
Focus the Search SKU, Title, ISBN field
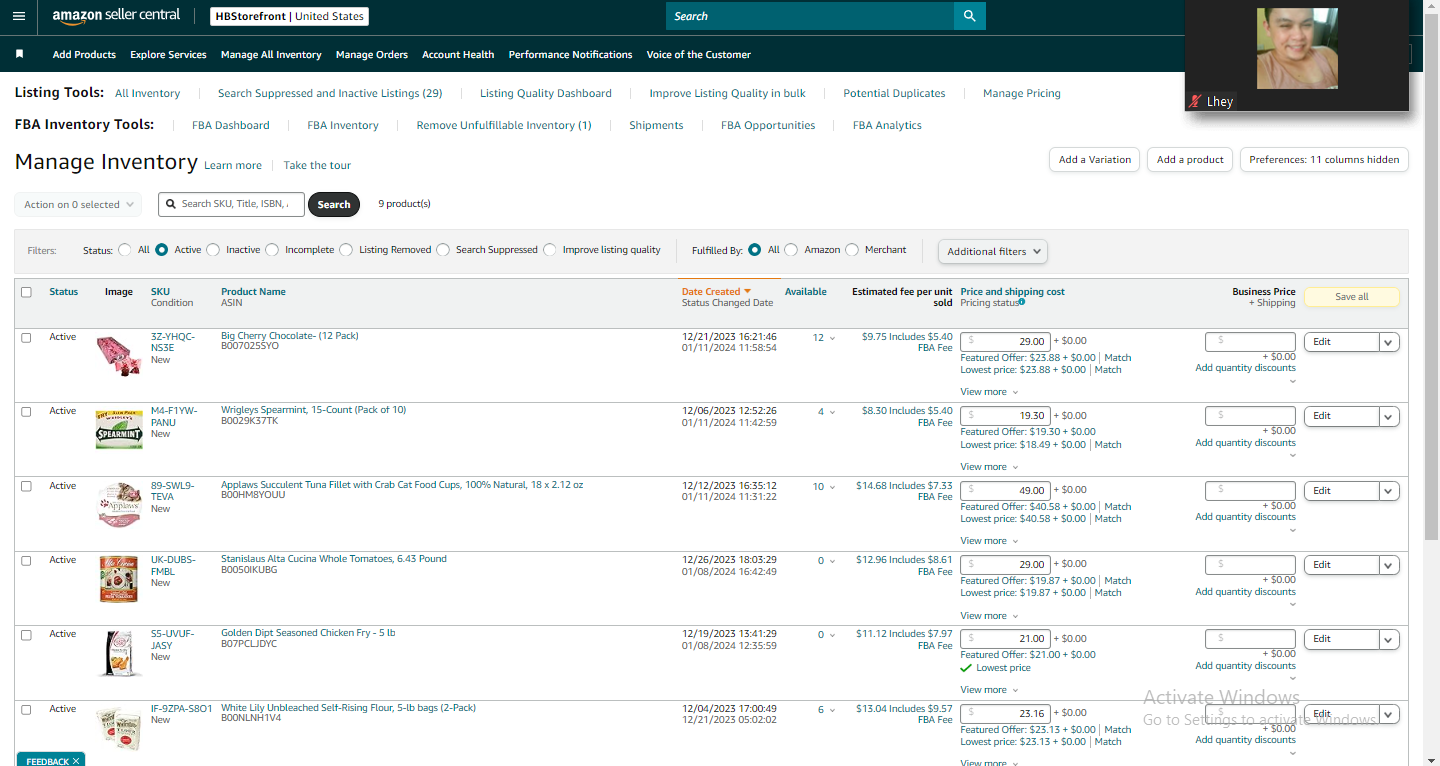232,204
